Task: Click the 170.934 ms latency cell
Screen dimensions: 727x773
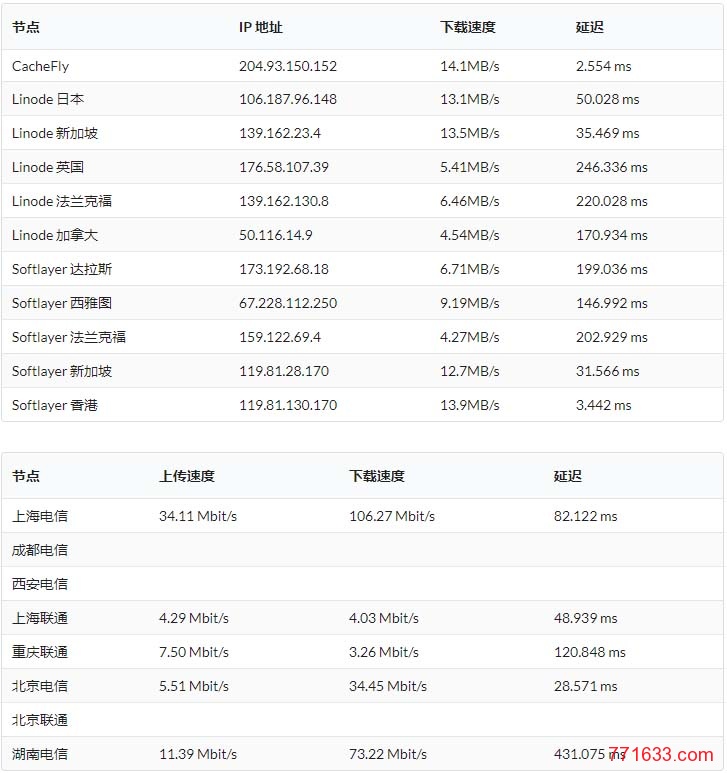Action: tap(612, 235)
